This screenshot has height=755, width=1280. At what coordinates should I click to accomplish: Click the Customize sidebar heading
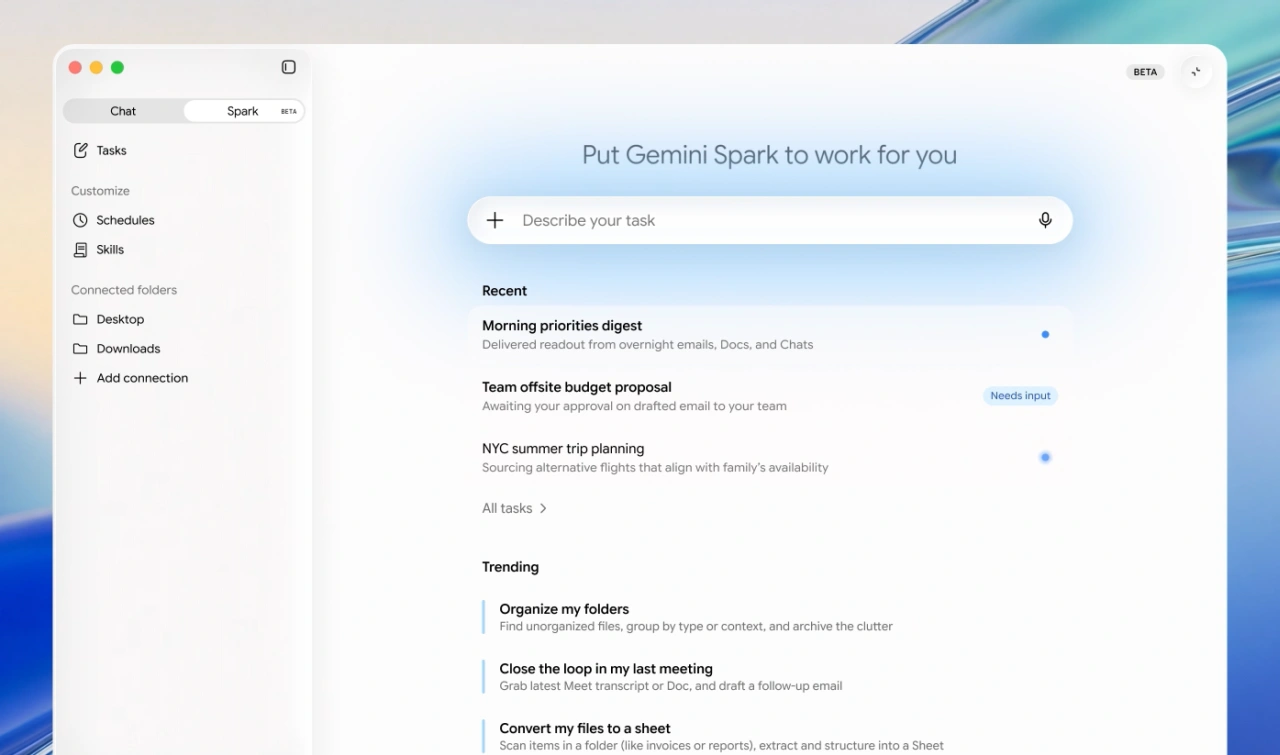pyautogui.click(x=100, y=191)
